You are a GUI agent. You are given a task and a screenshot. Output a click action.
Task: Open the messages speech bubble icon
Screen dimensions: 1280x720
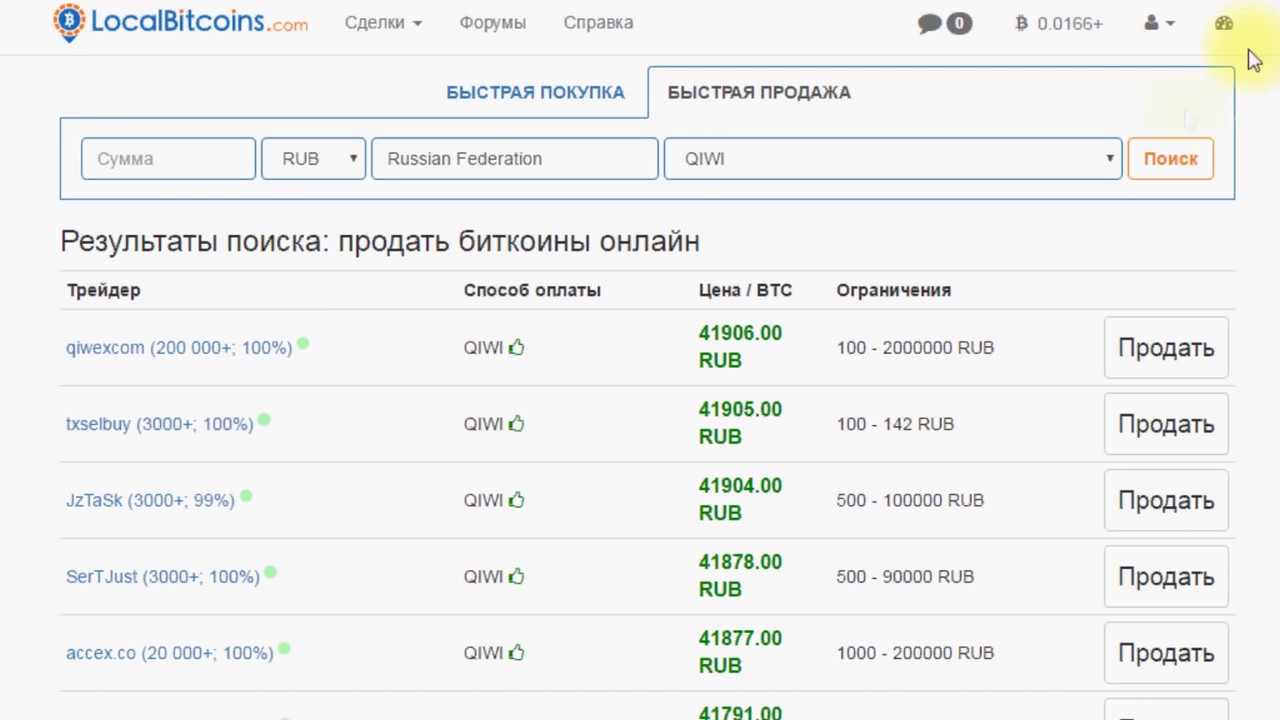(x=930, y=23)
